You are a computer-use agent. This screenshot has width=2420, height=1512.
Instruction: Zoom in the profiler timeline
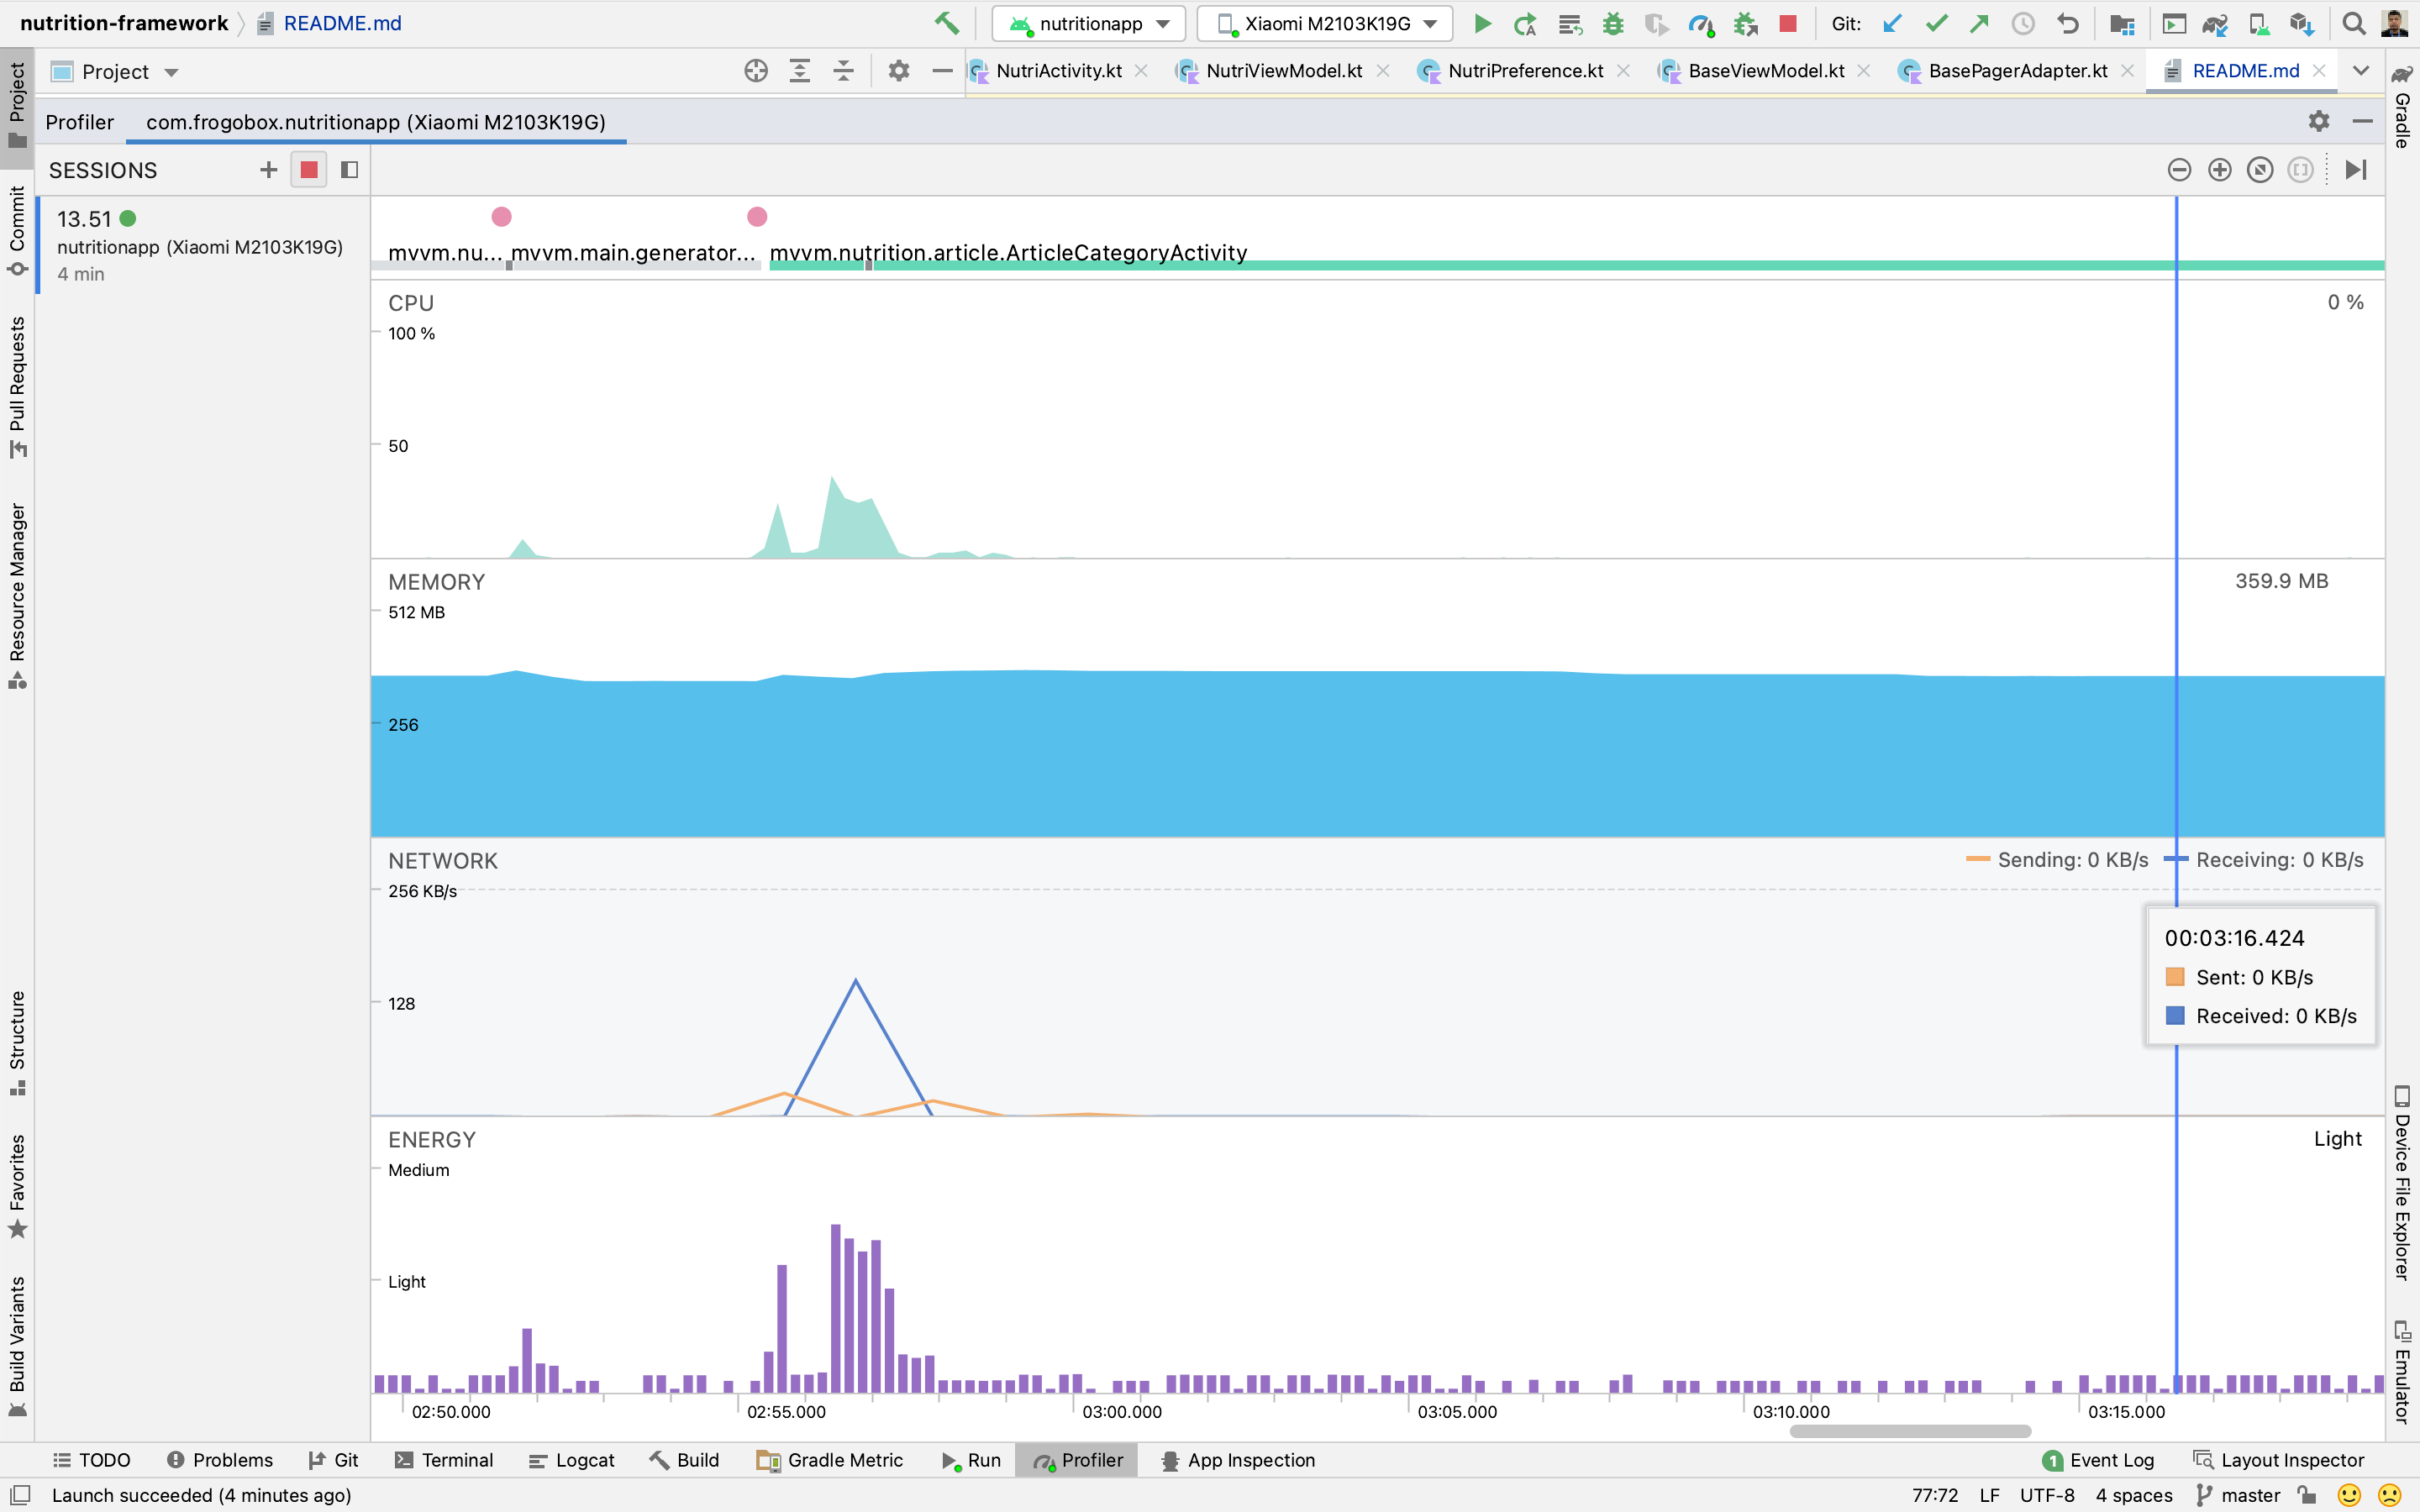(2219, 170)
